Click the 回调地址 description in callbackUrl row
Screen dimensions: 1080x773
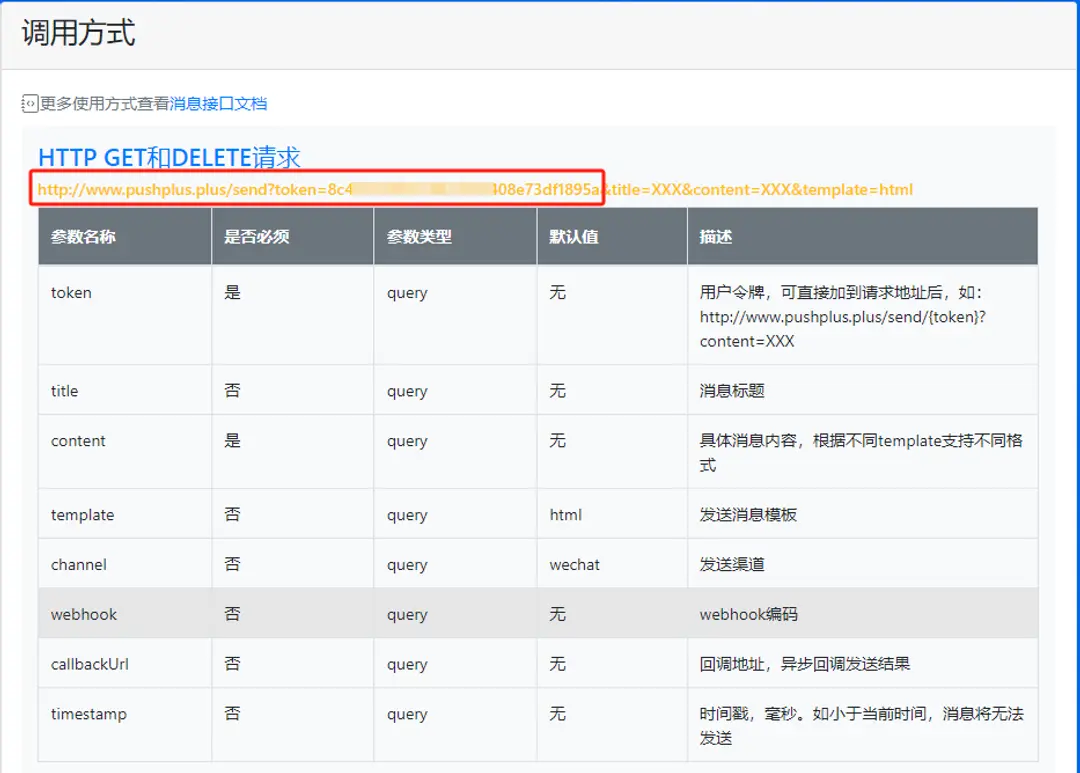863,663
